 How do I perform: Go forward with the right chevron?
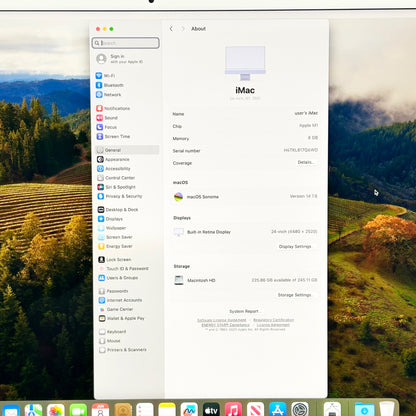click(x=183, y=29)
